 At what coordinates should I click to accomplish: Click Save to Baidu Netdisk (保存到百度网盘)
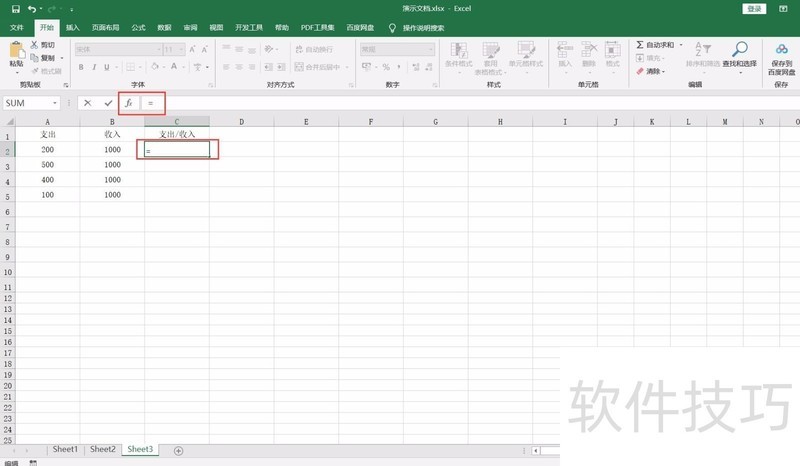coord(782,58)
